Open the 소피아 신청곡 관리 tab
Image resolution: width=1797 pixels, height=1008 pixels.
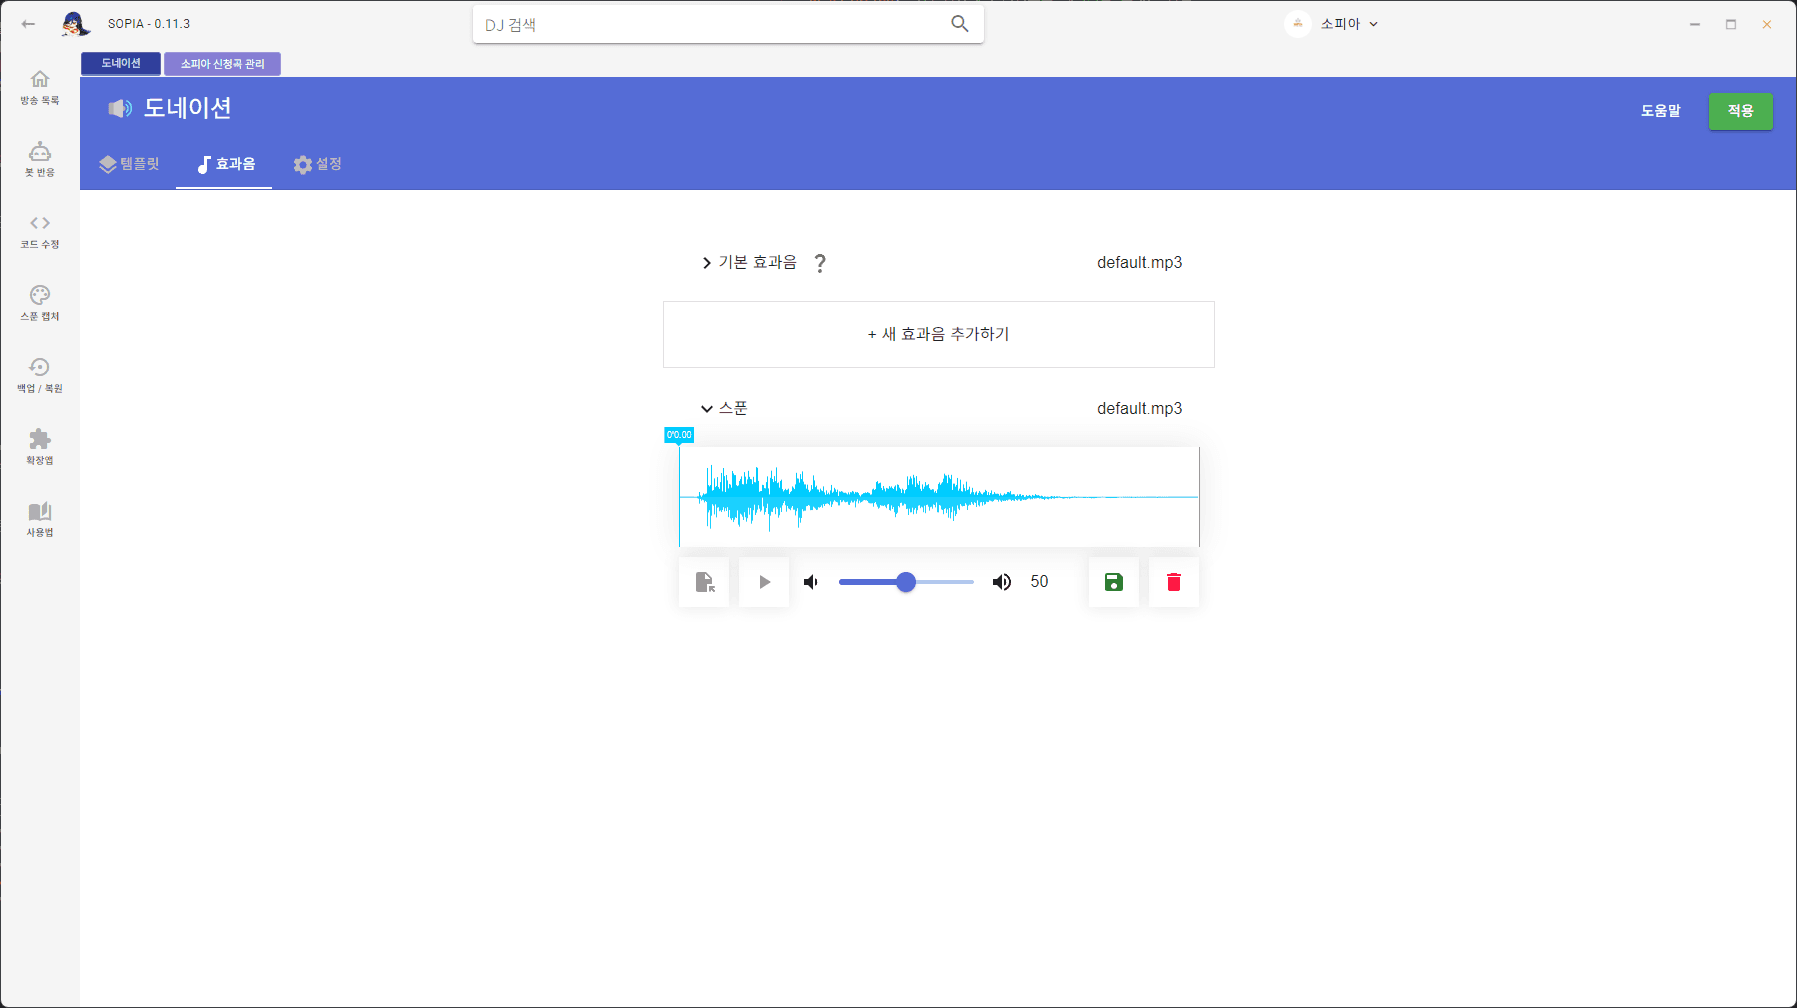coord(221,63)
